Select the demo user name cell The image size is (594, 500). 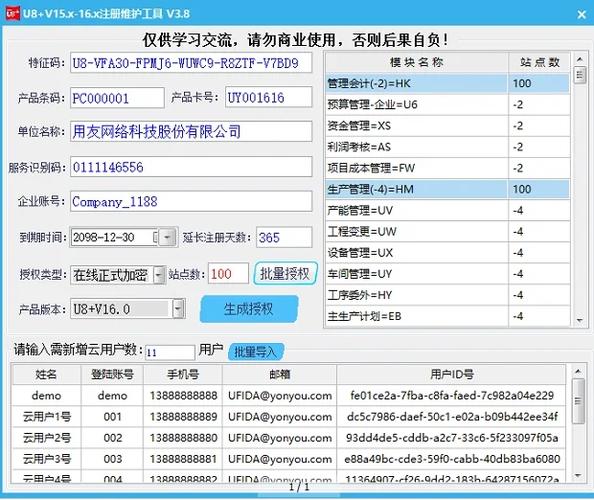point(46,395)
